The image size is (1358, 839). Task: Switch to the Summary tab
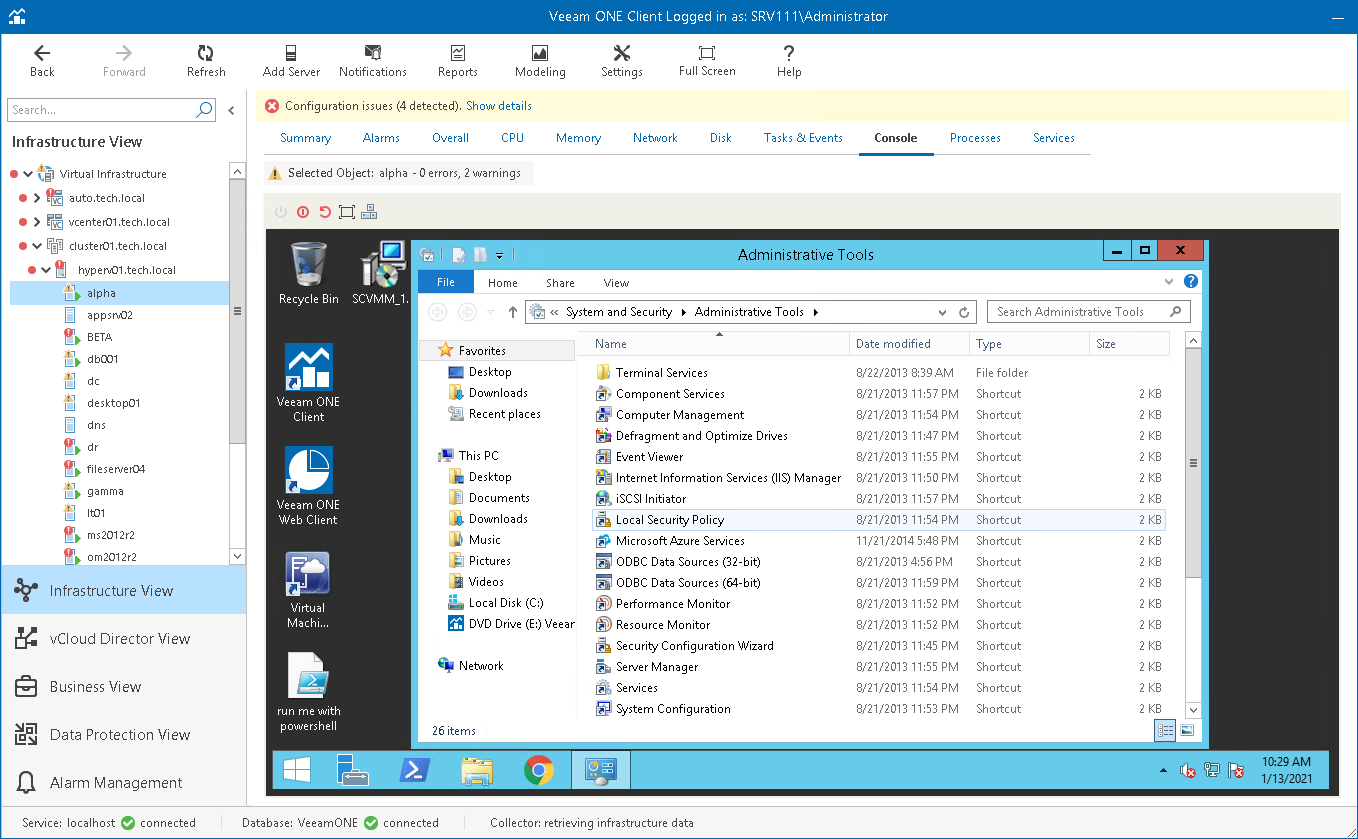(305, 138)
